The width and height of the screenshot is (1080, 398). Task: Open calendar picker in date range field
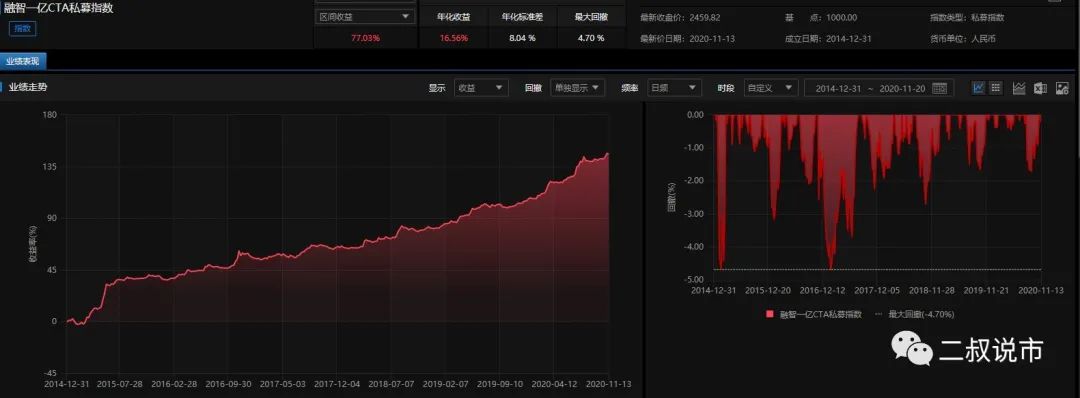[x=939, y=88]
